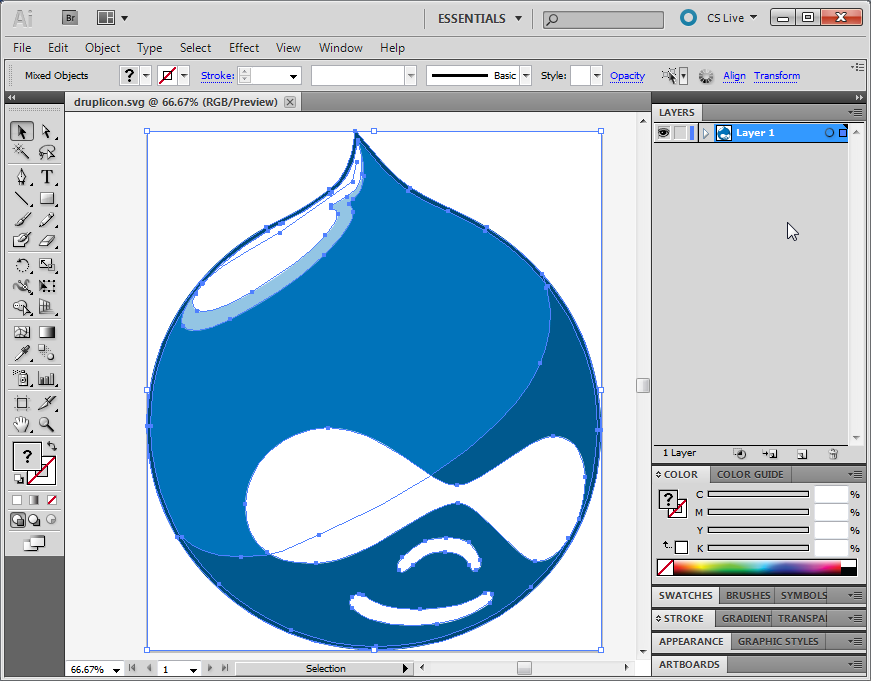Create new layer in Layers panel

tap(802, 454)
